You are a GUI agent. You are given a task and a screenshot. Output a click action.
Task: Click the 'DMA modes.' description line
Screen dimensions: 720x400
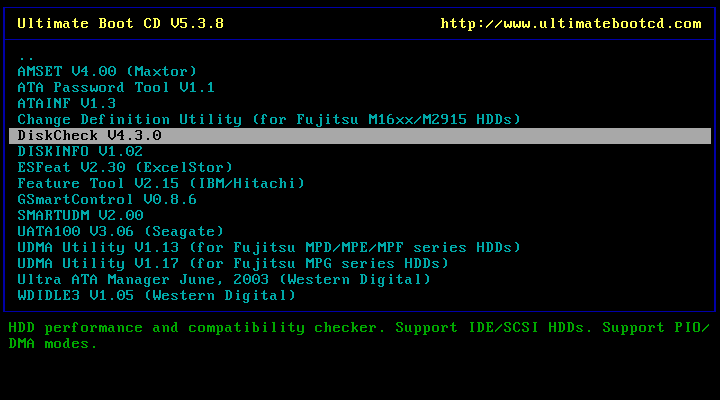click(53, 344)
